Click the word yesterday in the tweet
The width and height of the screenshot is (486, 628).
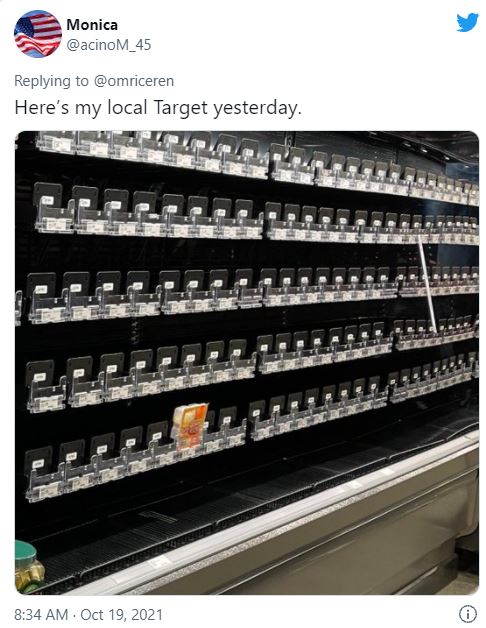(255, 109)
